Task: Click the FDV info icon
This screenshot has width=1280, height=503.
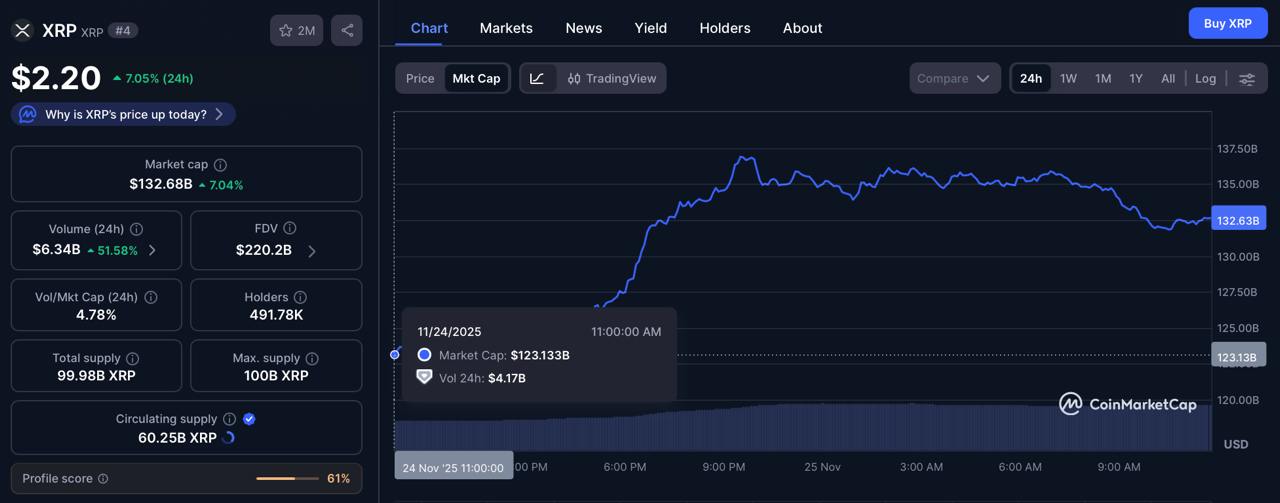Action: coord(290,229)
